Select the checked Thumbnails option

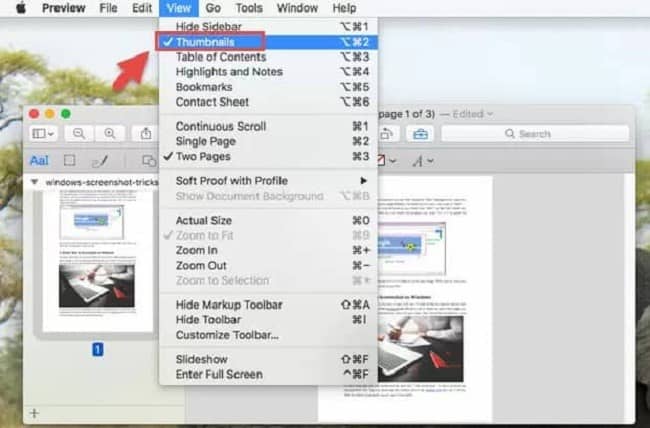[268, 42]
